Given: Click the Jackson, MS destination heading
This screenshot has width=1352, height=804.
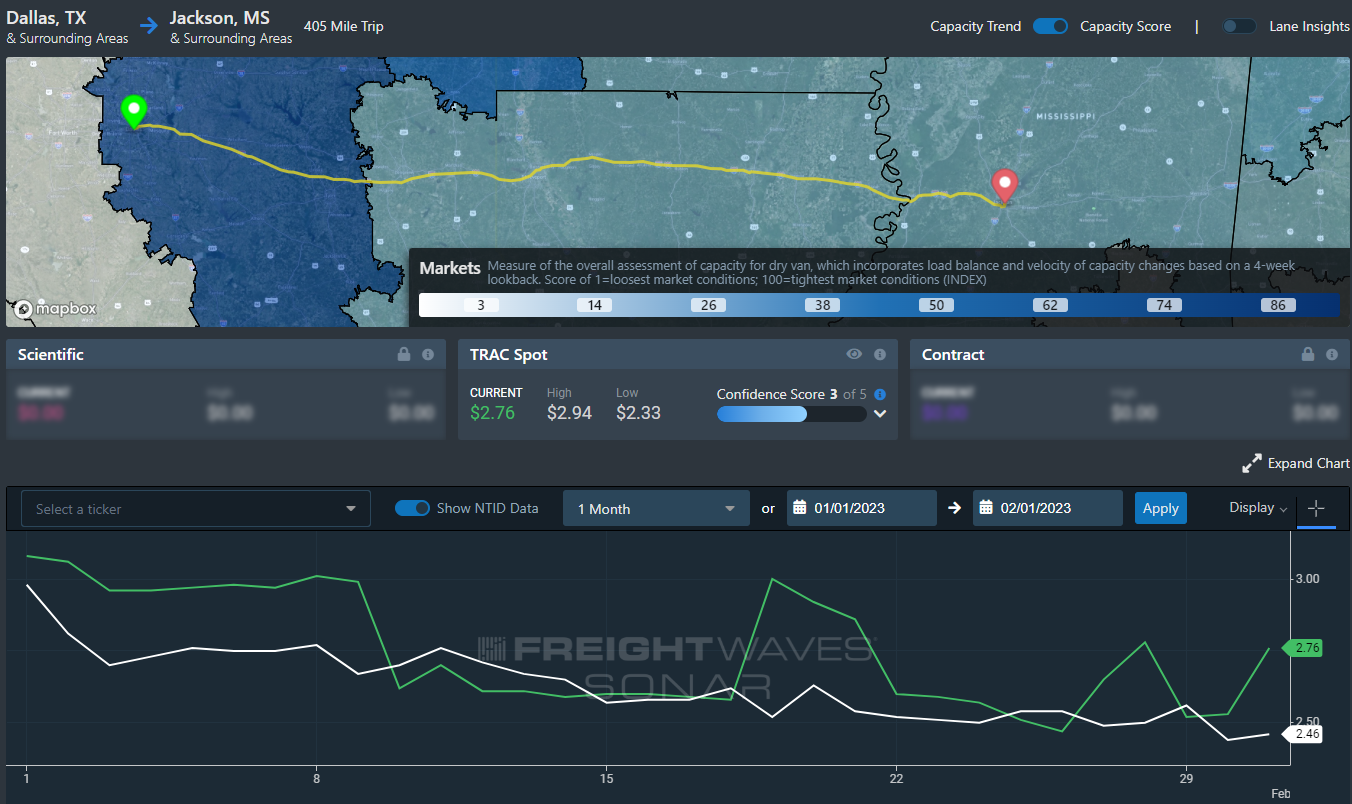Looking at the screenshot, I should click(221, 18).
